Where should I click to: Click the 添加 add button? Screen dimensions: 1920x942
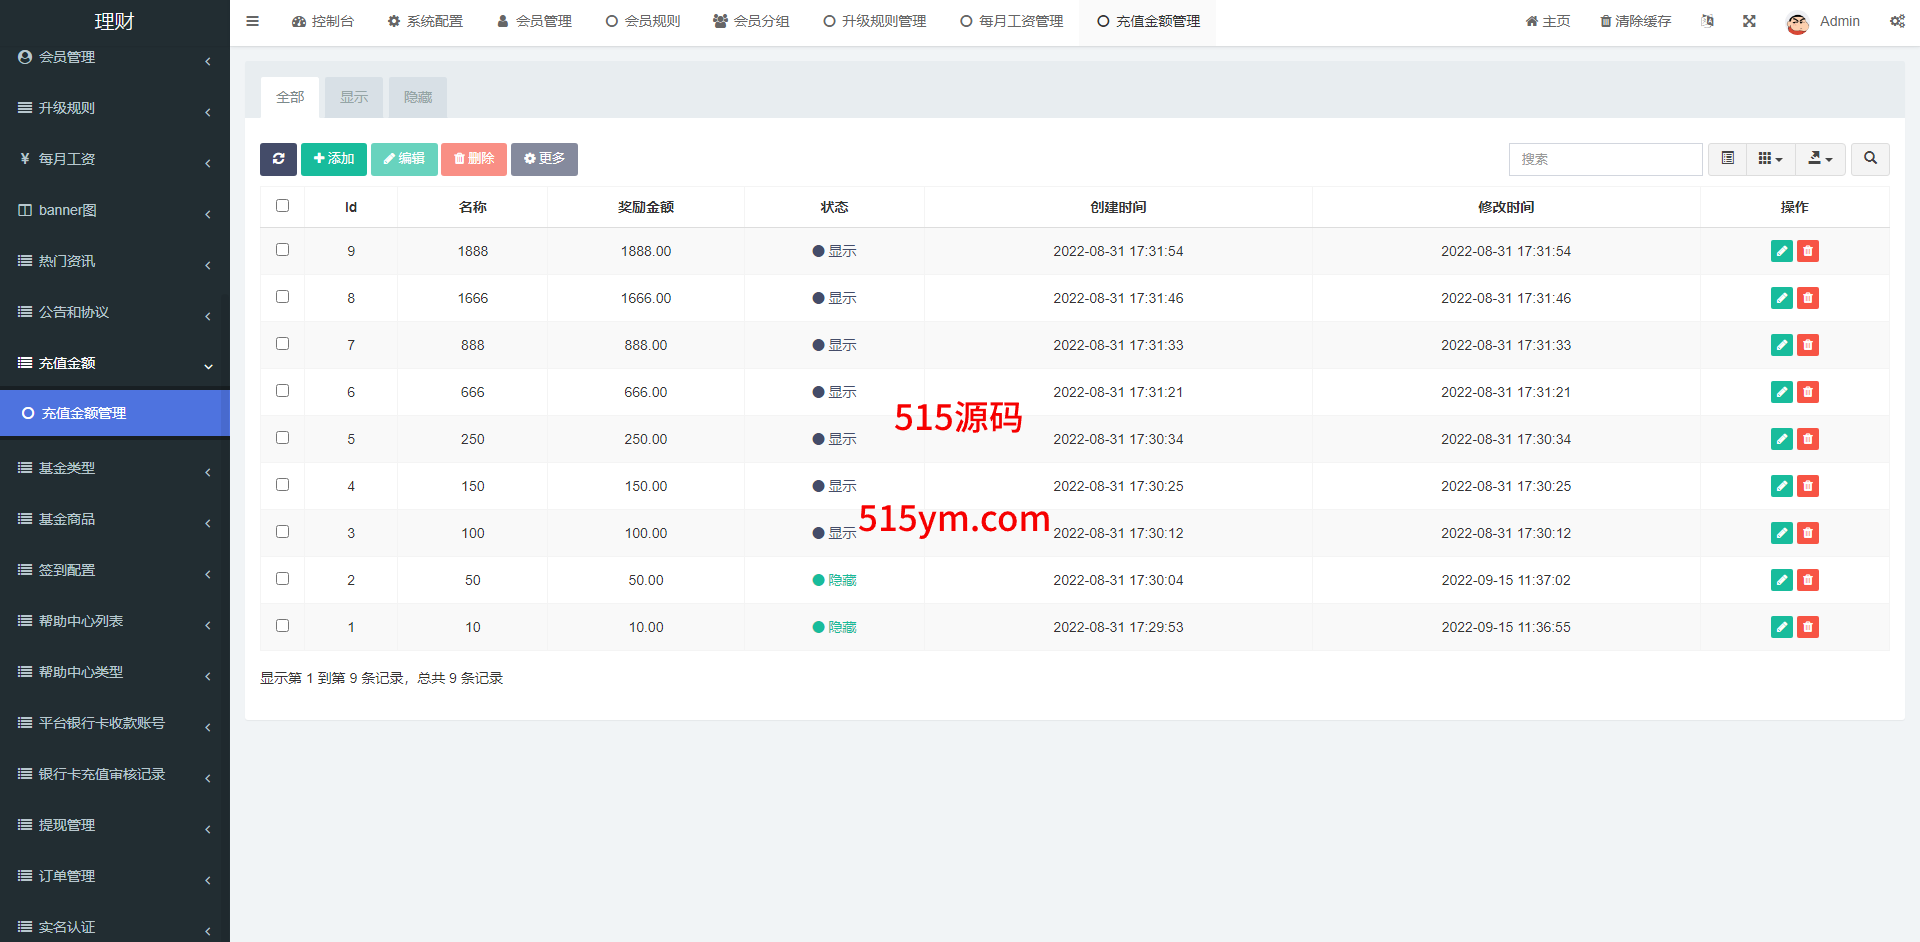coord(333,159)
